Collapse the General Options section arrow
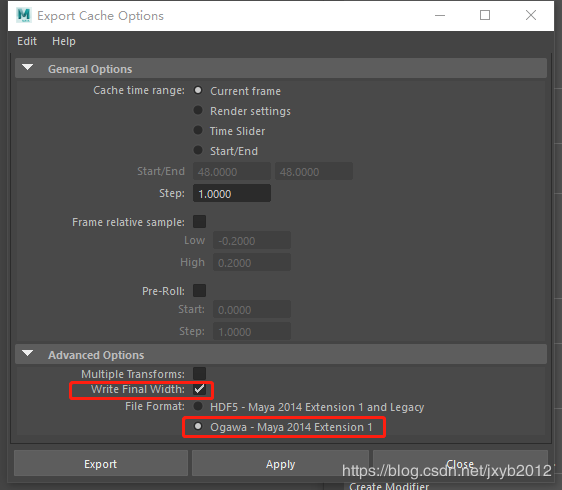The height and width of the screenshot is (490, 562). coord(28,67)
